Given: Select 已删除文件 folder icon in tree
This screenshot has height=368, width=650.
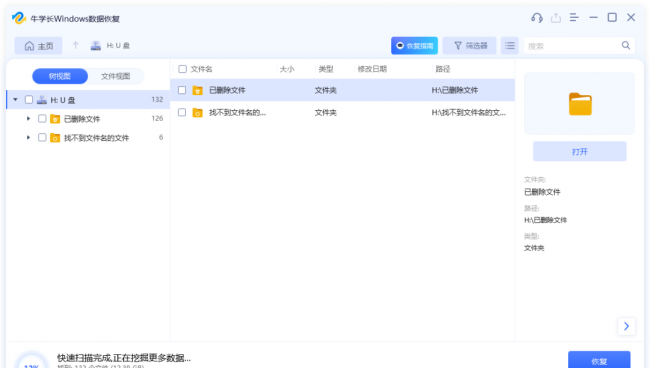Looking at the screenshot, I should 55,119.
